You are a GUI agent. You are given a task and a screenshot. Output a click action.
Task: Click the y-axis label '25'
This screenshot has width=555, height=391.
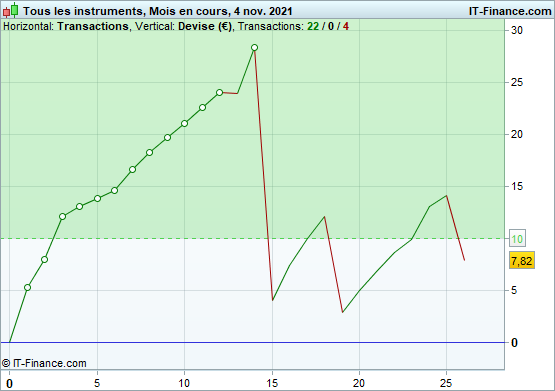coord(516,82)
